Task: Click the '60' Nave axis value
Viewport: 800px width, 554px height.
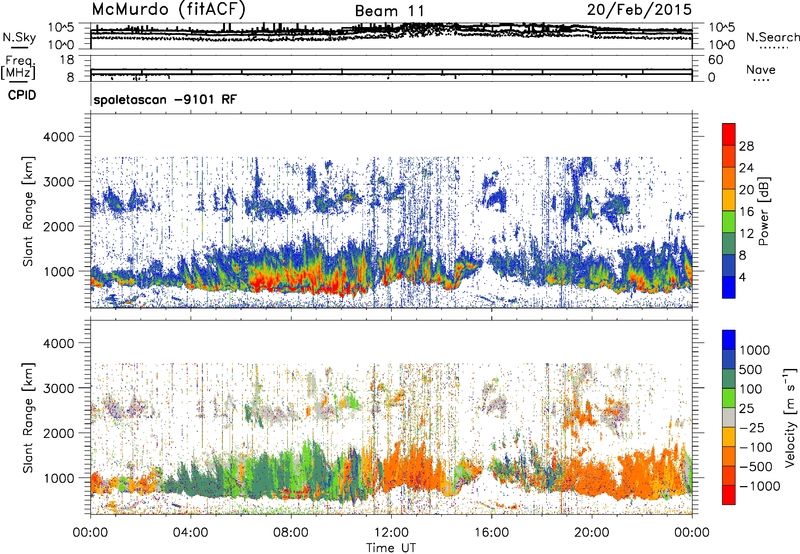Action: click(x=715, y=60)
